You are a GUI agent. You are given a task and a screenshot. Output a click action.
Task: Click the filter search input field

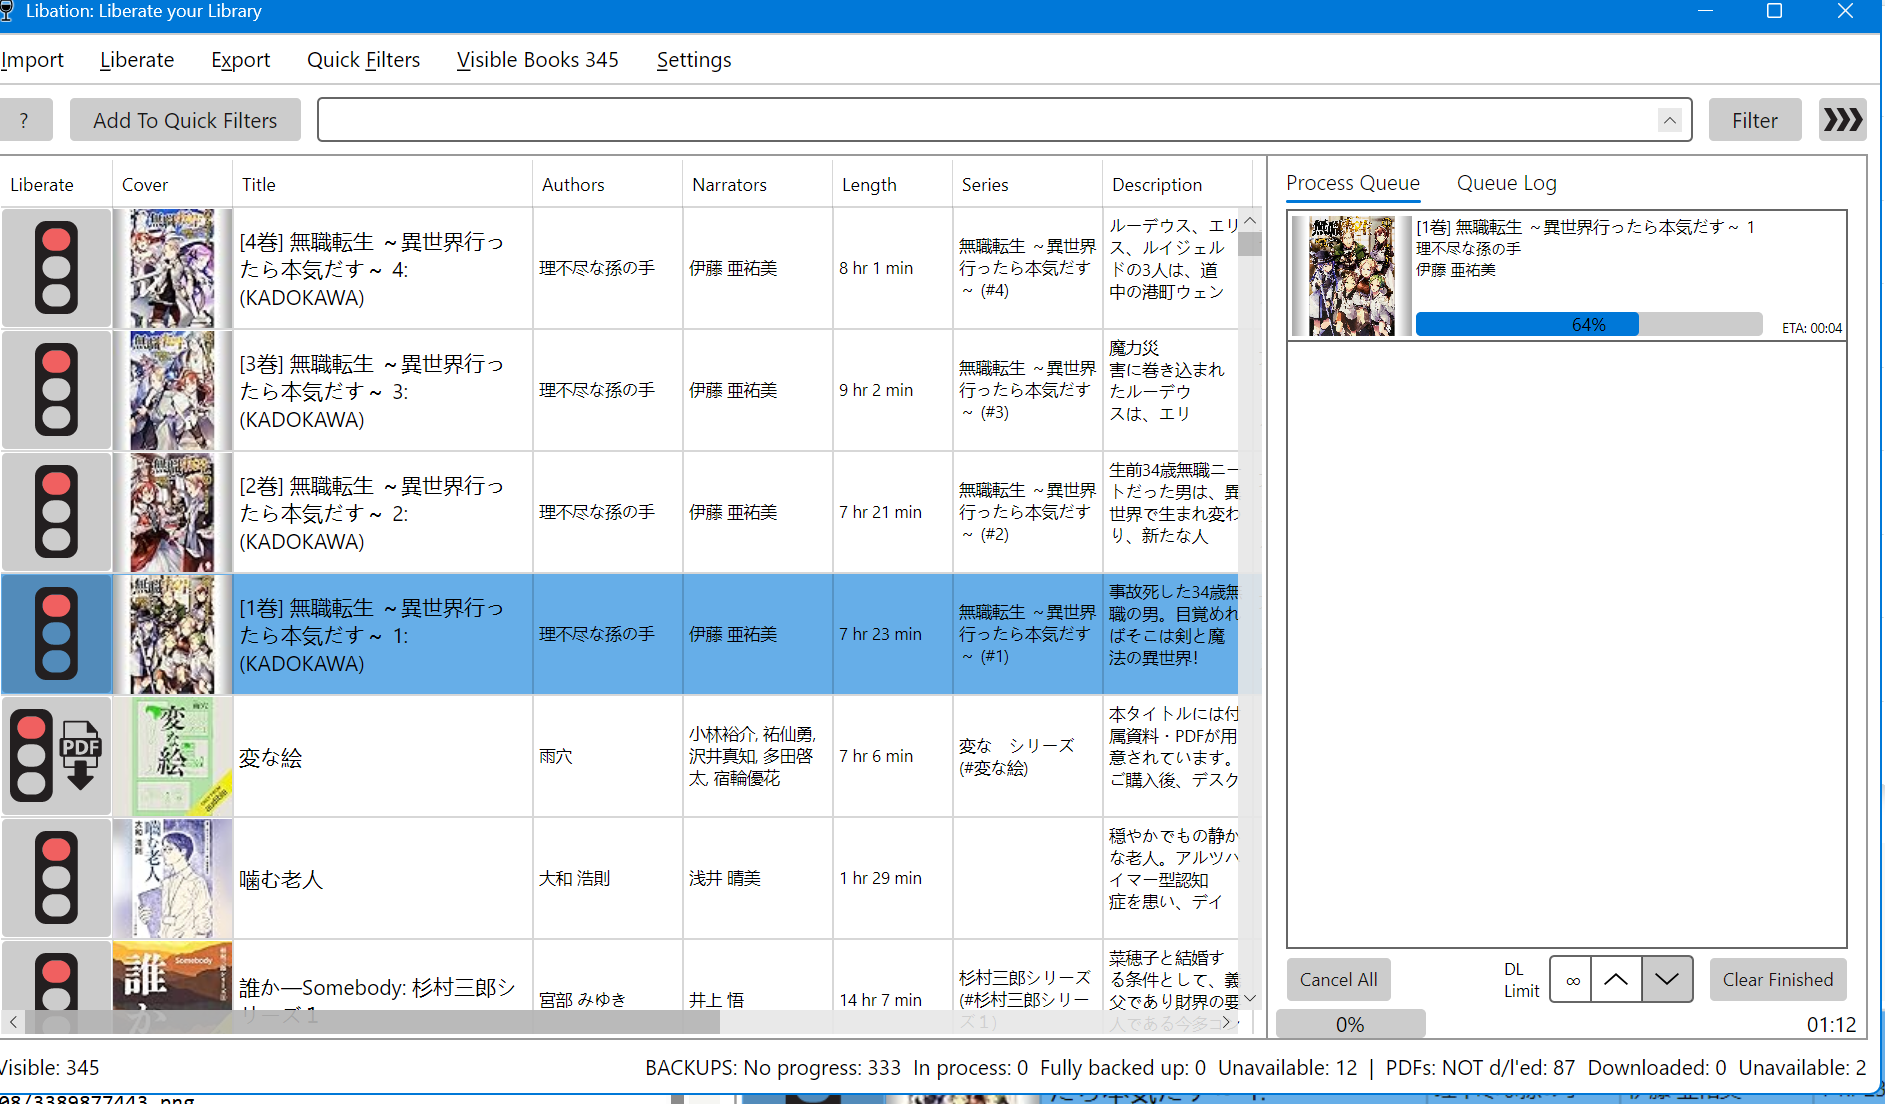[985, 120]
